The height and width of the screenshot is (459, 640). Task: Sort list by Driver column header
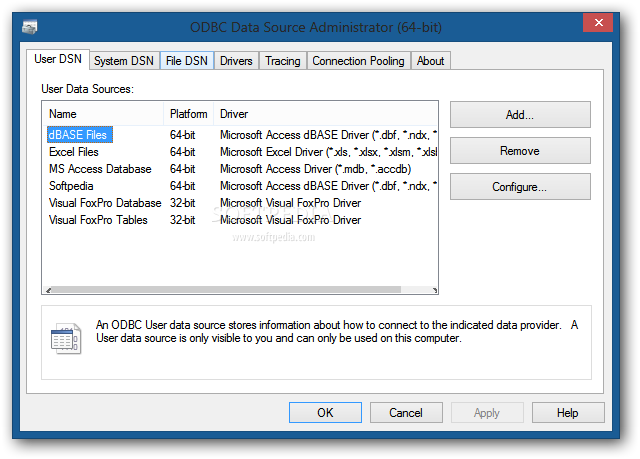(x=325, y=114)
